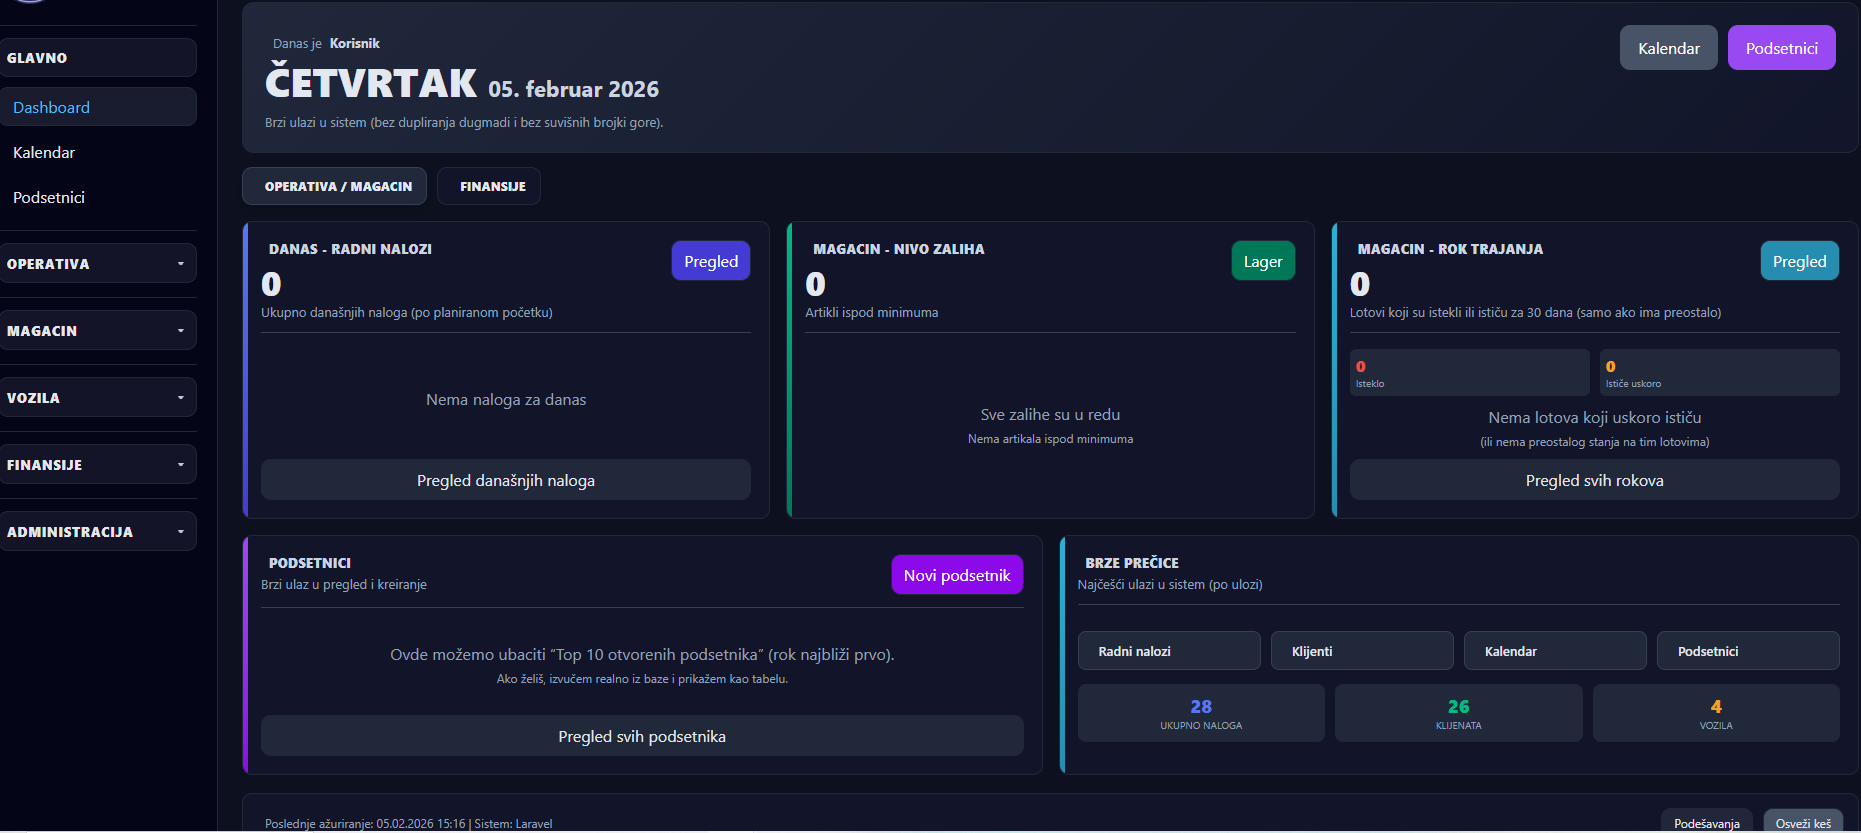Screen dimensions: 1861x833
Task: Click the 'Sve zalihe su u redu' text
Action: click(x=1050, y=415)
